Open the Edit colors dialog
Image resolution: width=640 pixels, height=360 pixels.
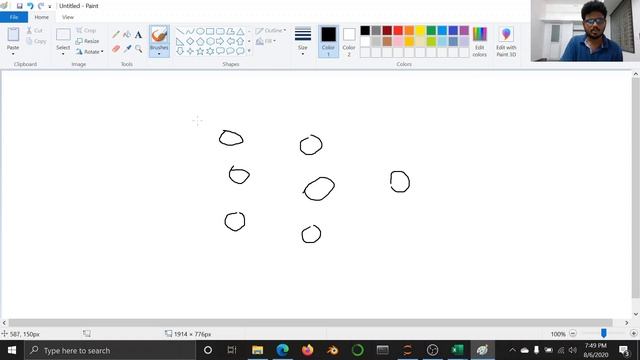[x=480, y=42]
